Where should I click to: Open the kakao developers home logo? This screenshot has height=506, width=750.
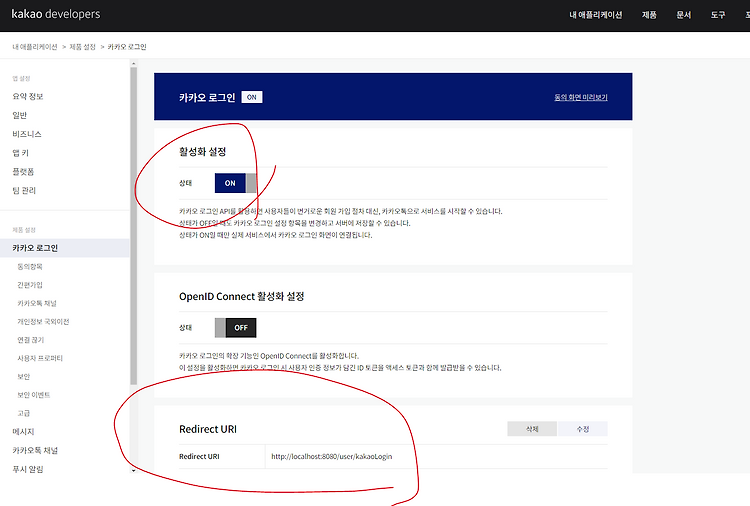pos(55,14)
